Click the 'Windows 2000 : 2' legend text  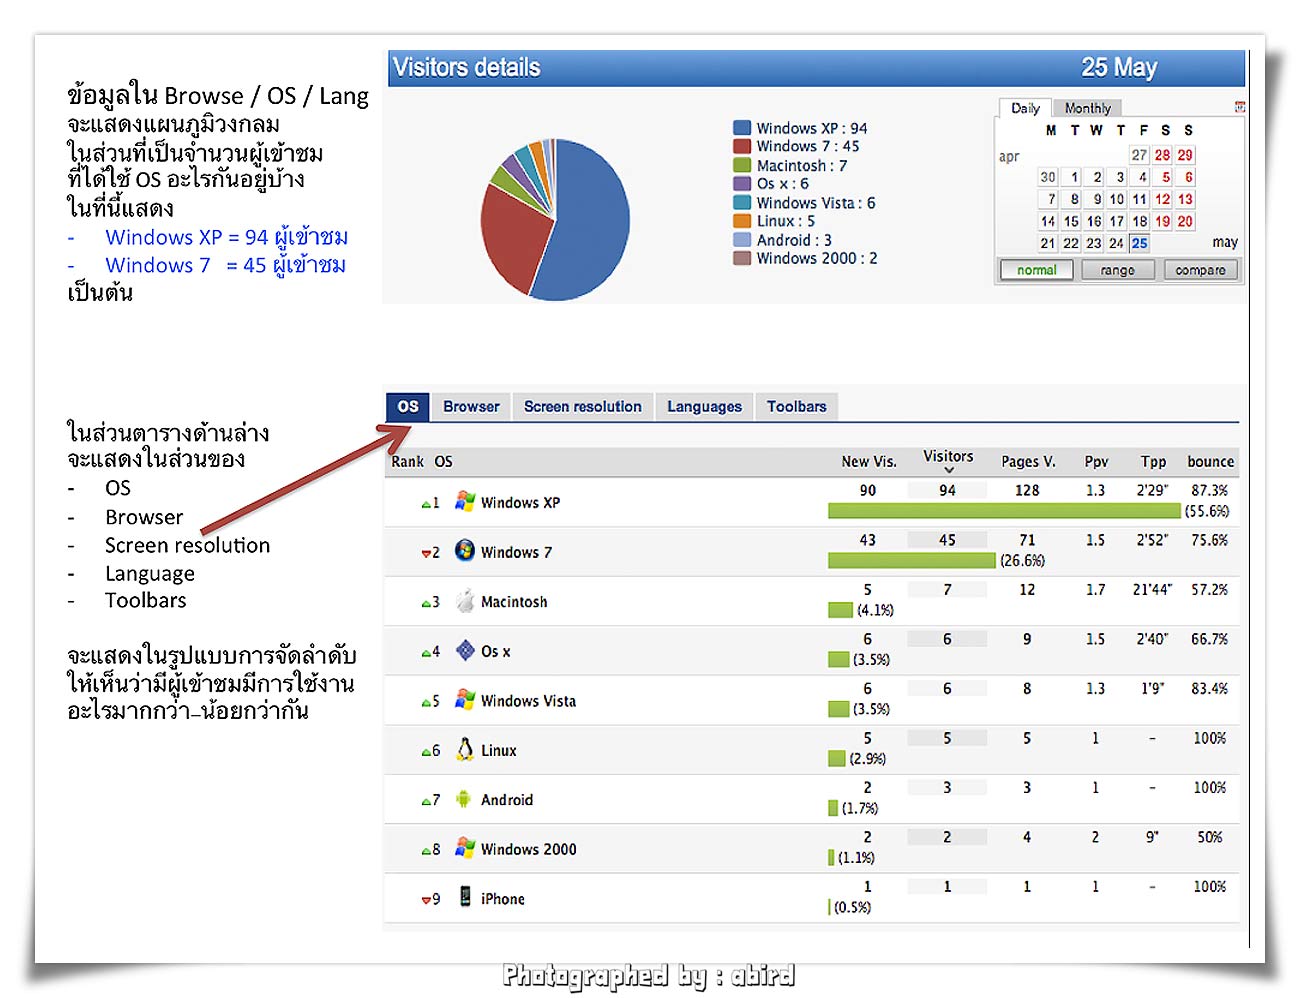(x=816, y=258)
